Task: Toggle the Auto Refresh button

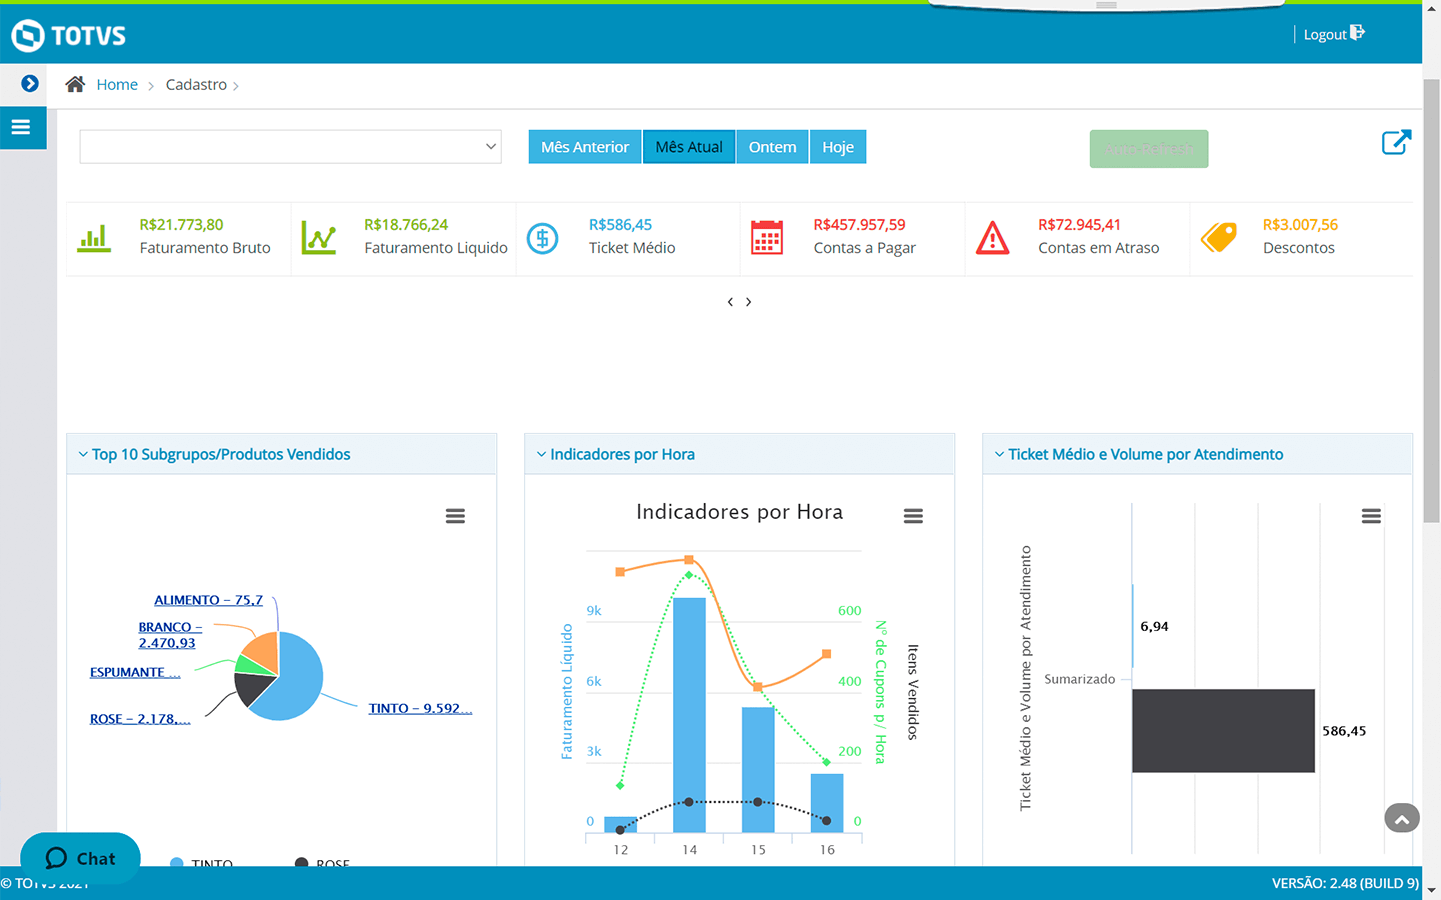Action: pyautogui.click(x=1148, y=149)
